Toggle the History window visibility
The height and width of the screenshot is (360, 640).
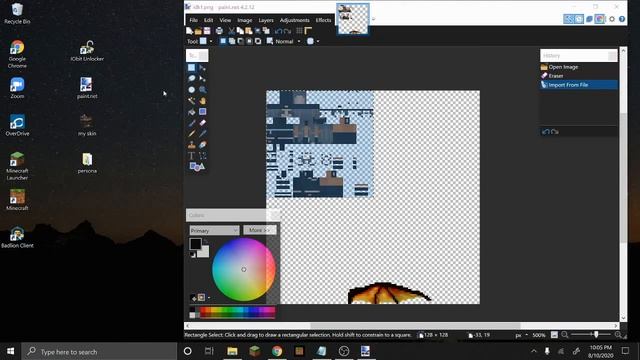[579, 19]
